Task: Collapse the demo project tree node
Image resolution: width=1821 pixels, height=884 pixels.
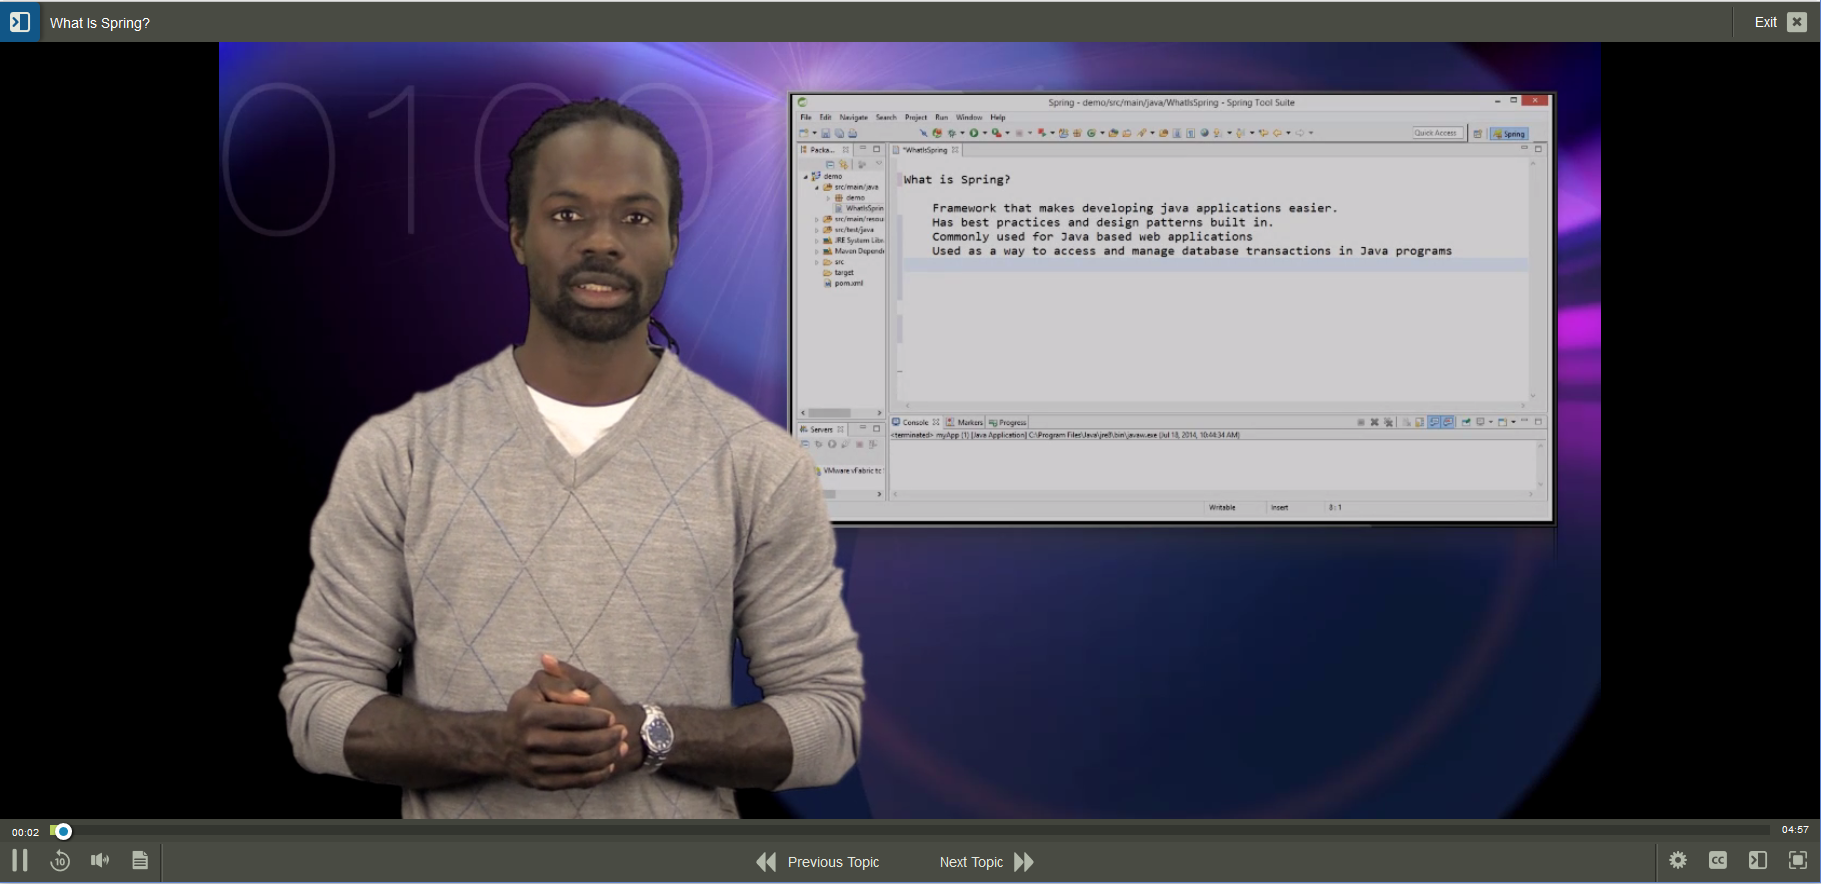Action: pos(806,176)
